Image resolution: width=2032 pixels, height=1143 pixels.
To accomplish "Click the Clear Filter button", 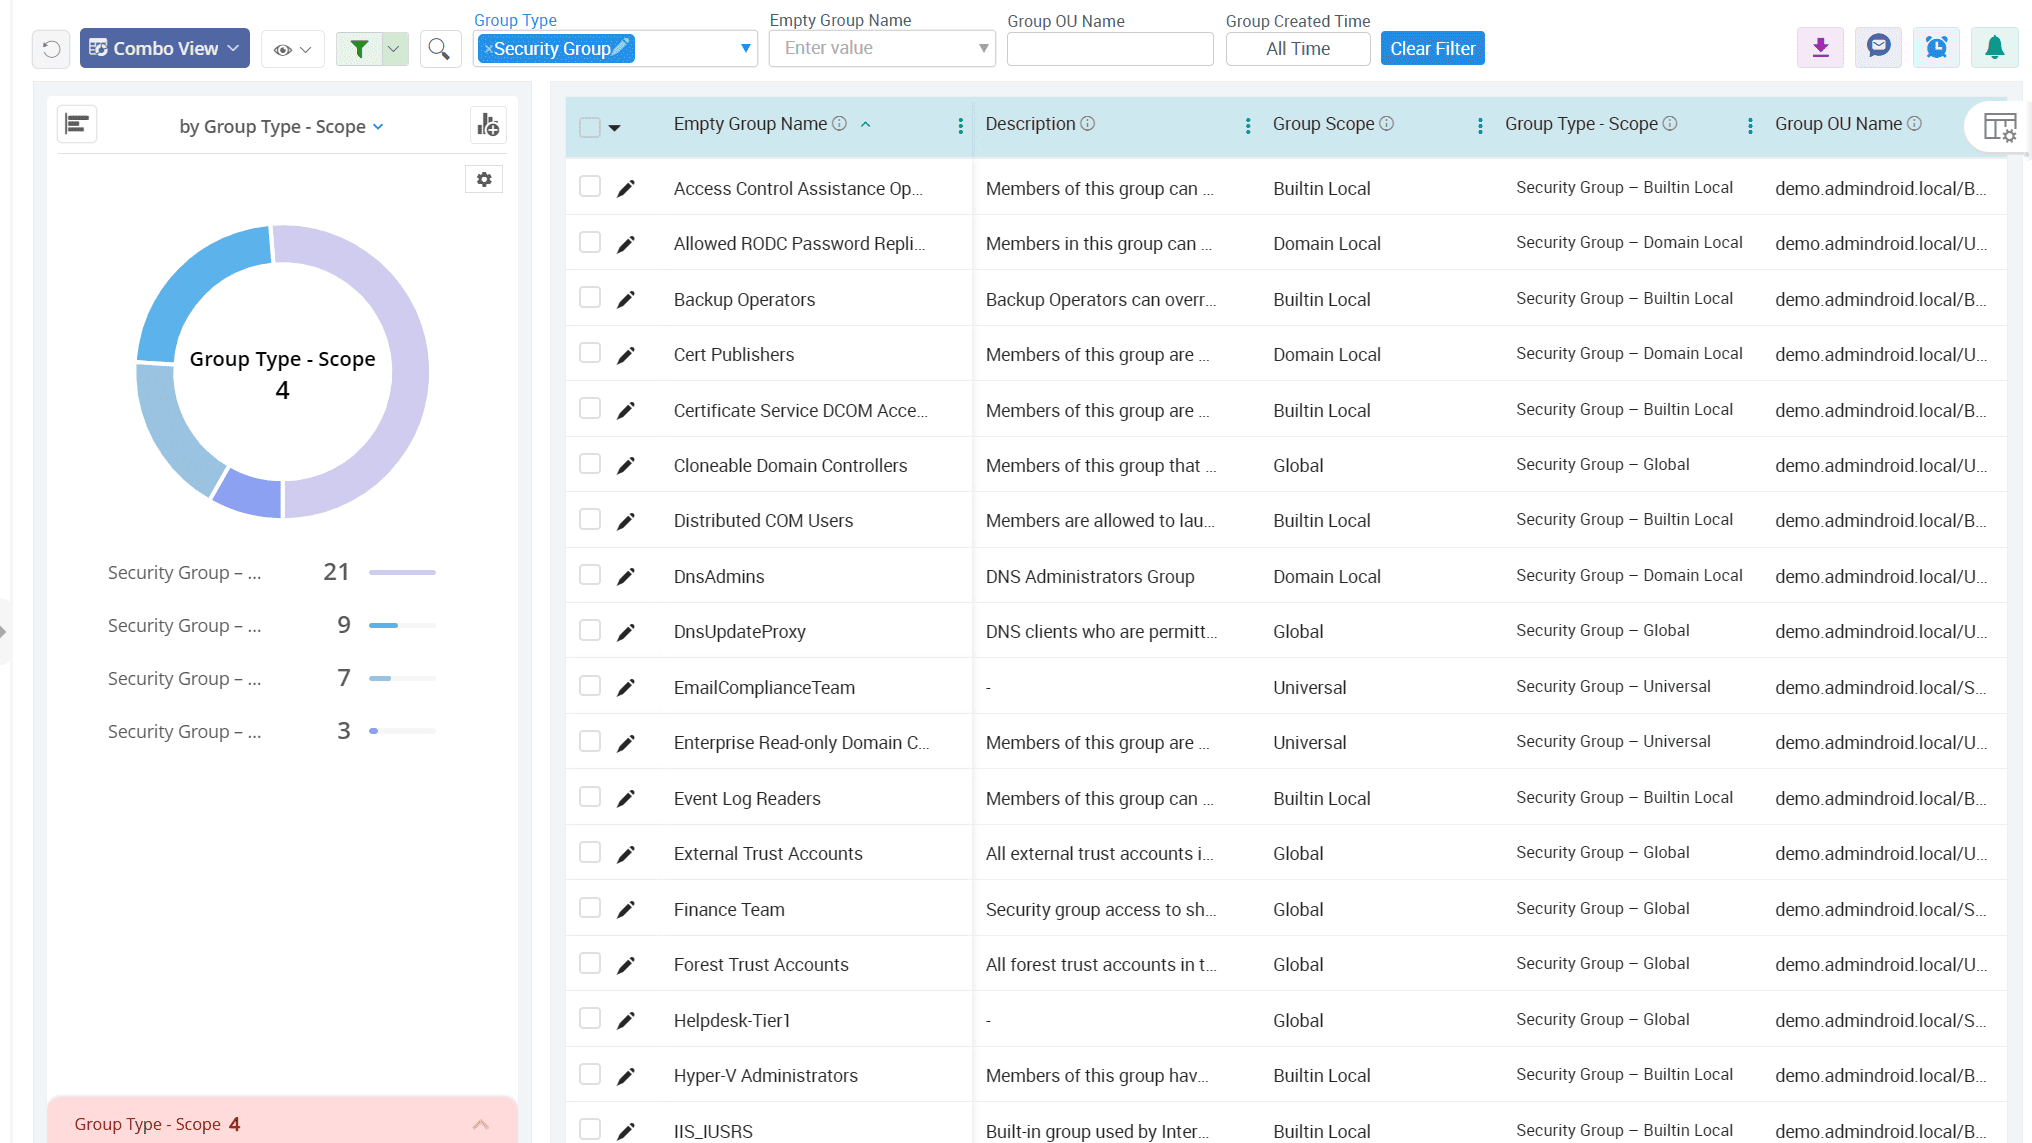I will (1432, 49).
